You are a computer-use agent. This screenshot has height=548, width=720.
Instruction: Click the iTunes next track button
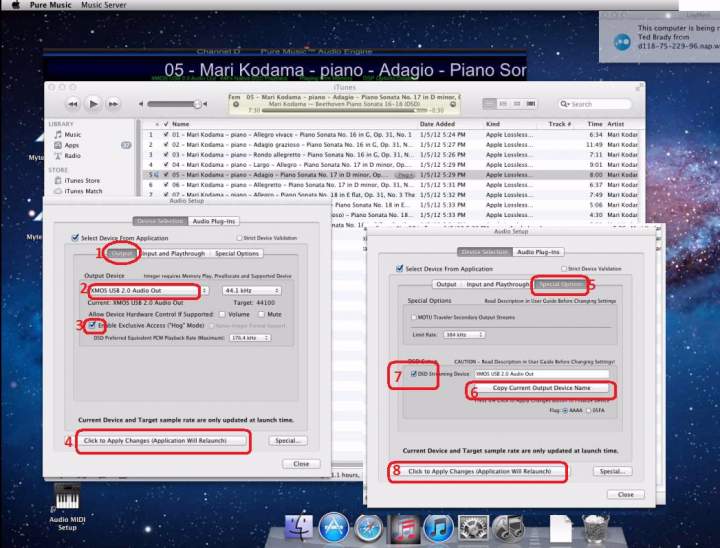113,104
